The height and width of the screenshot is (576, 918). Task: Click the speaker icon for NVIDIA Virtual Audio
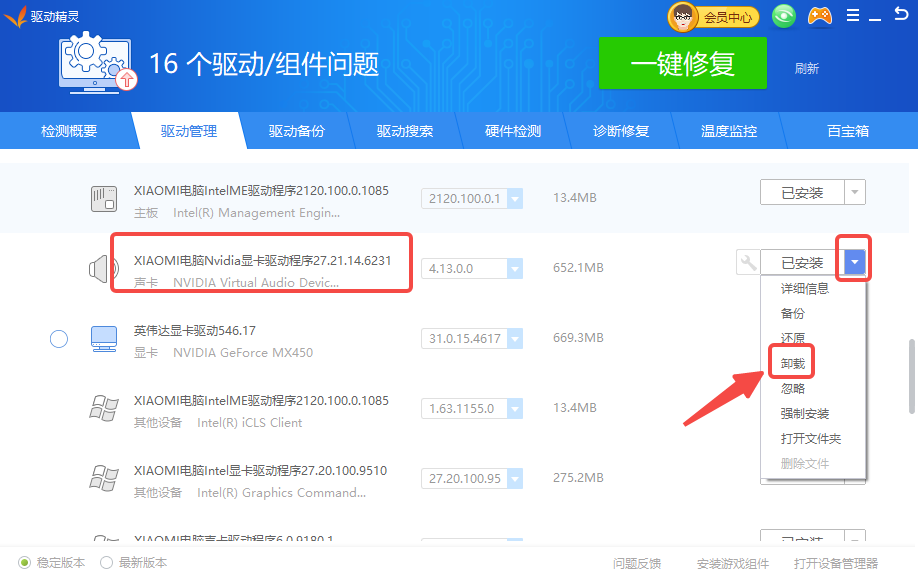pyautogui.click(x=98, y=268)
